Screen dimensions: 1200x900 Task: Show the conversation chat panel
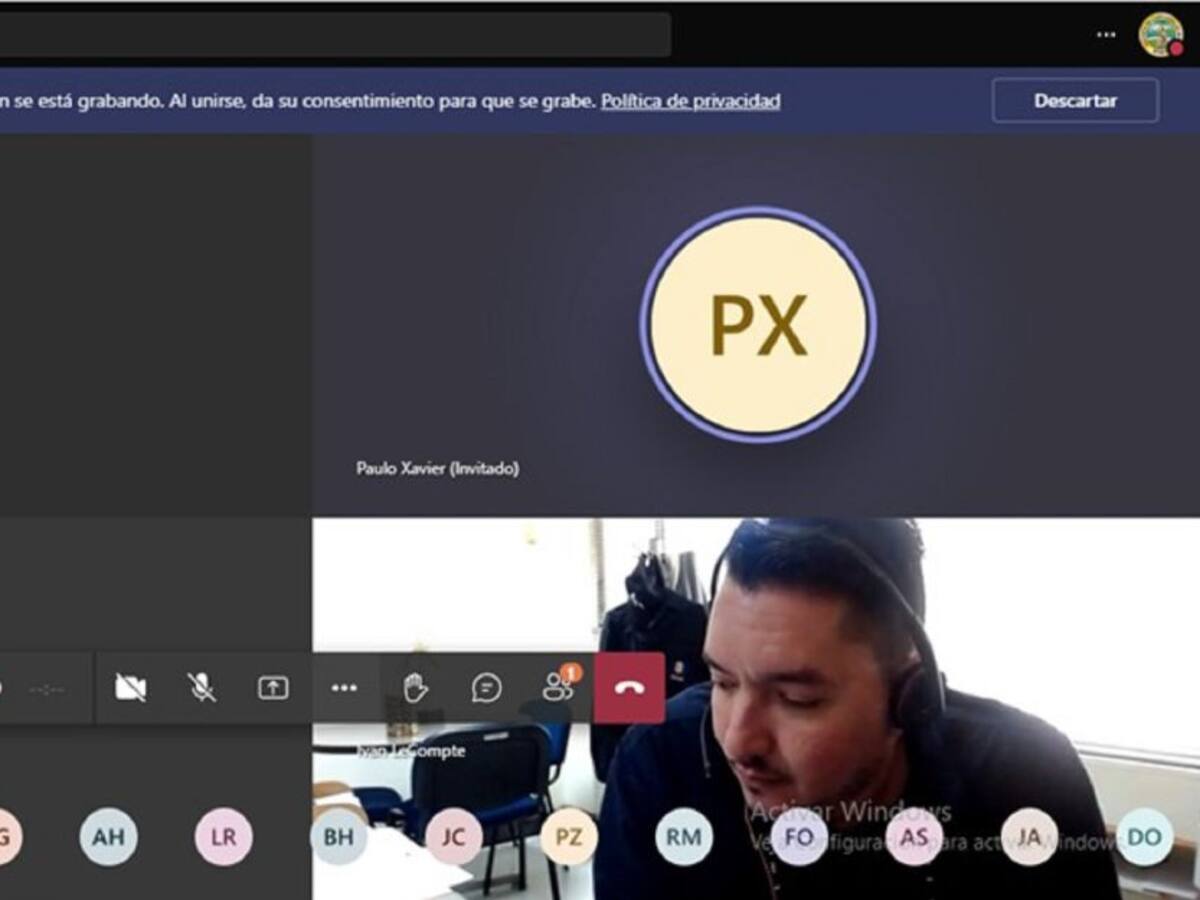486,688
